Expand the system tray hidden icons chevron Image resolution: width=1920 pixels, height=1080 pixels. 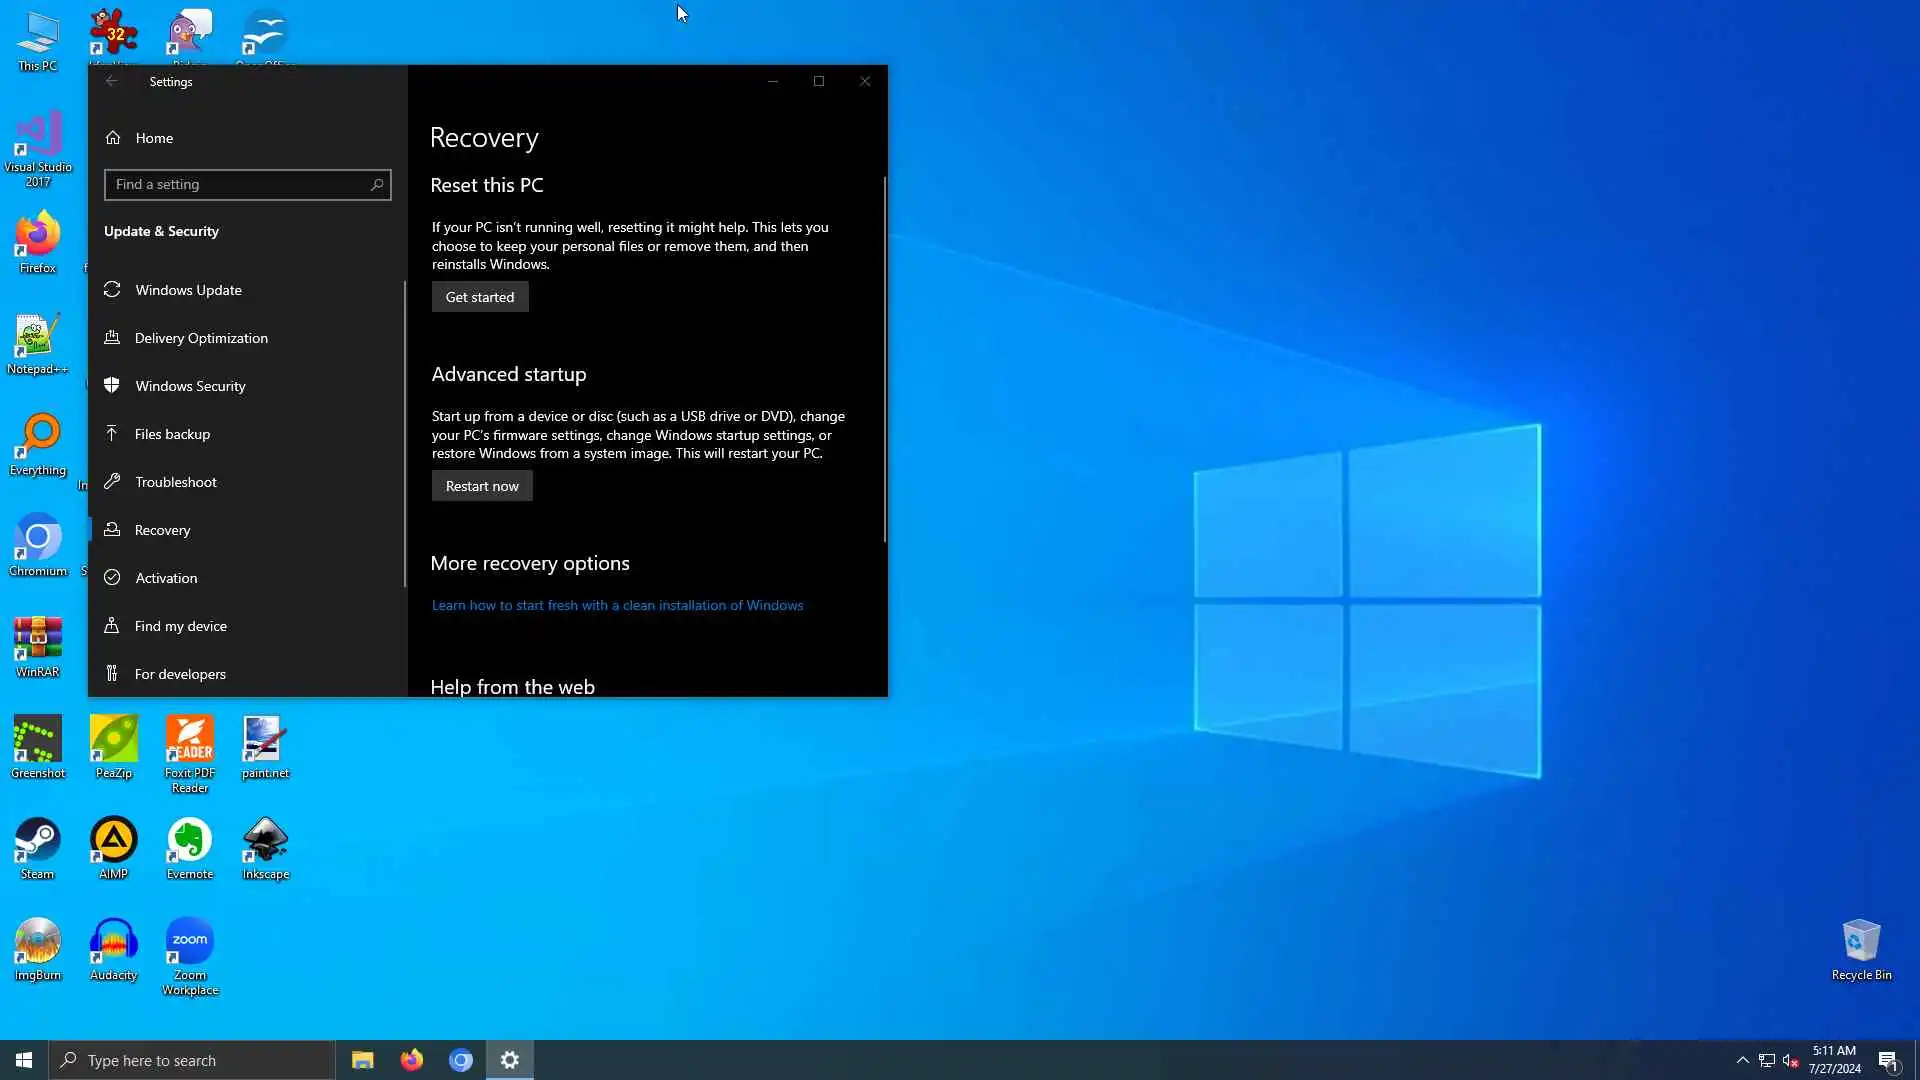[1742, 1060]
